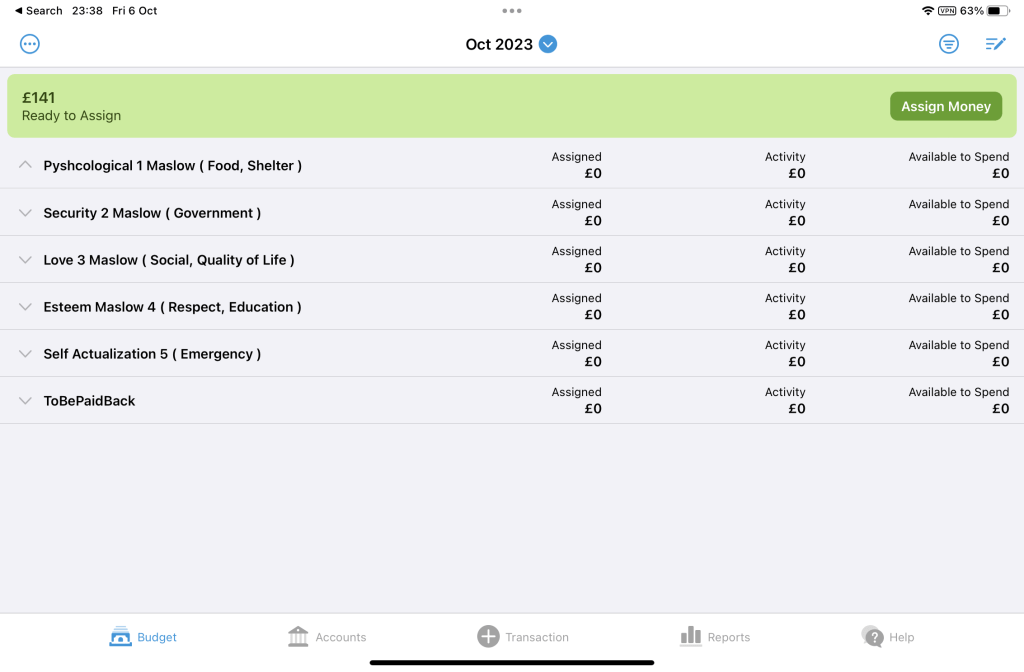The width and height of the screenshot is (1024, 672).
Task: Open the more options ellipsis menu
Action: pos(29,44)
